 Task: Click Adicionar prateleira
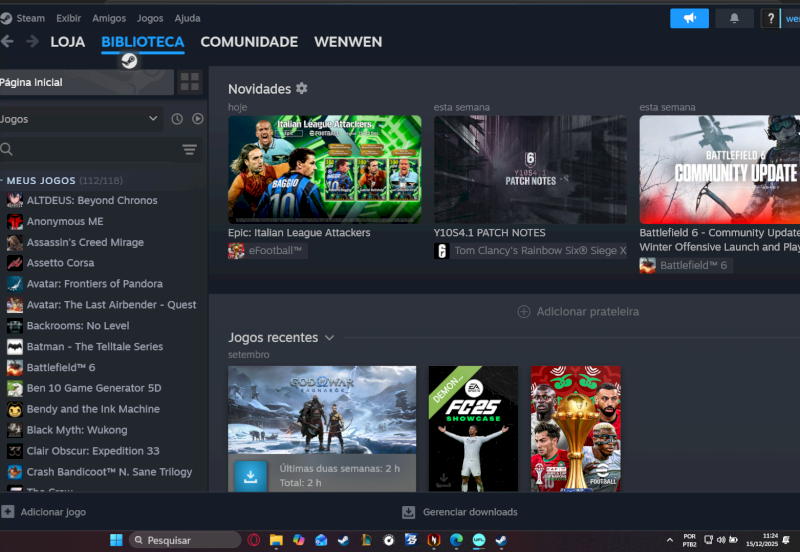[588, 312]
